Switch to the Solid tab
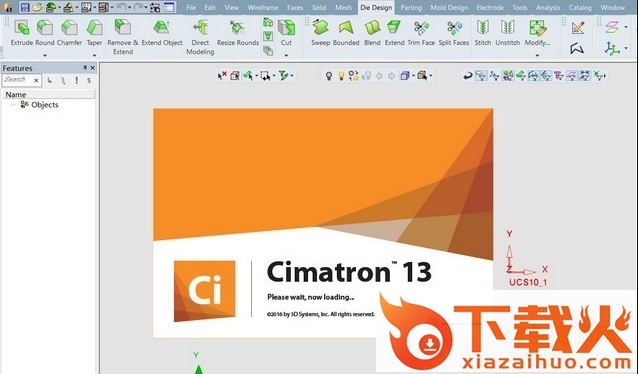This screenshot has height=374, width=639. coord(319,7)
